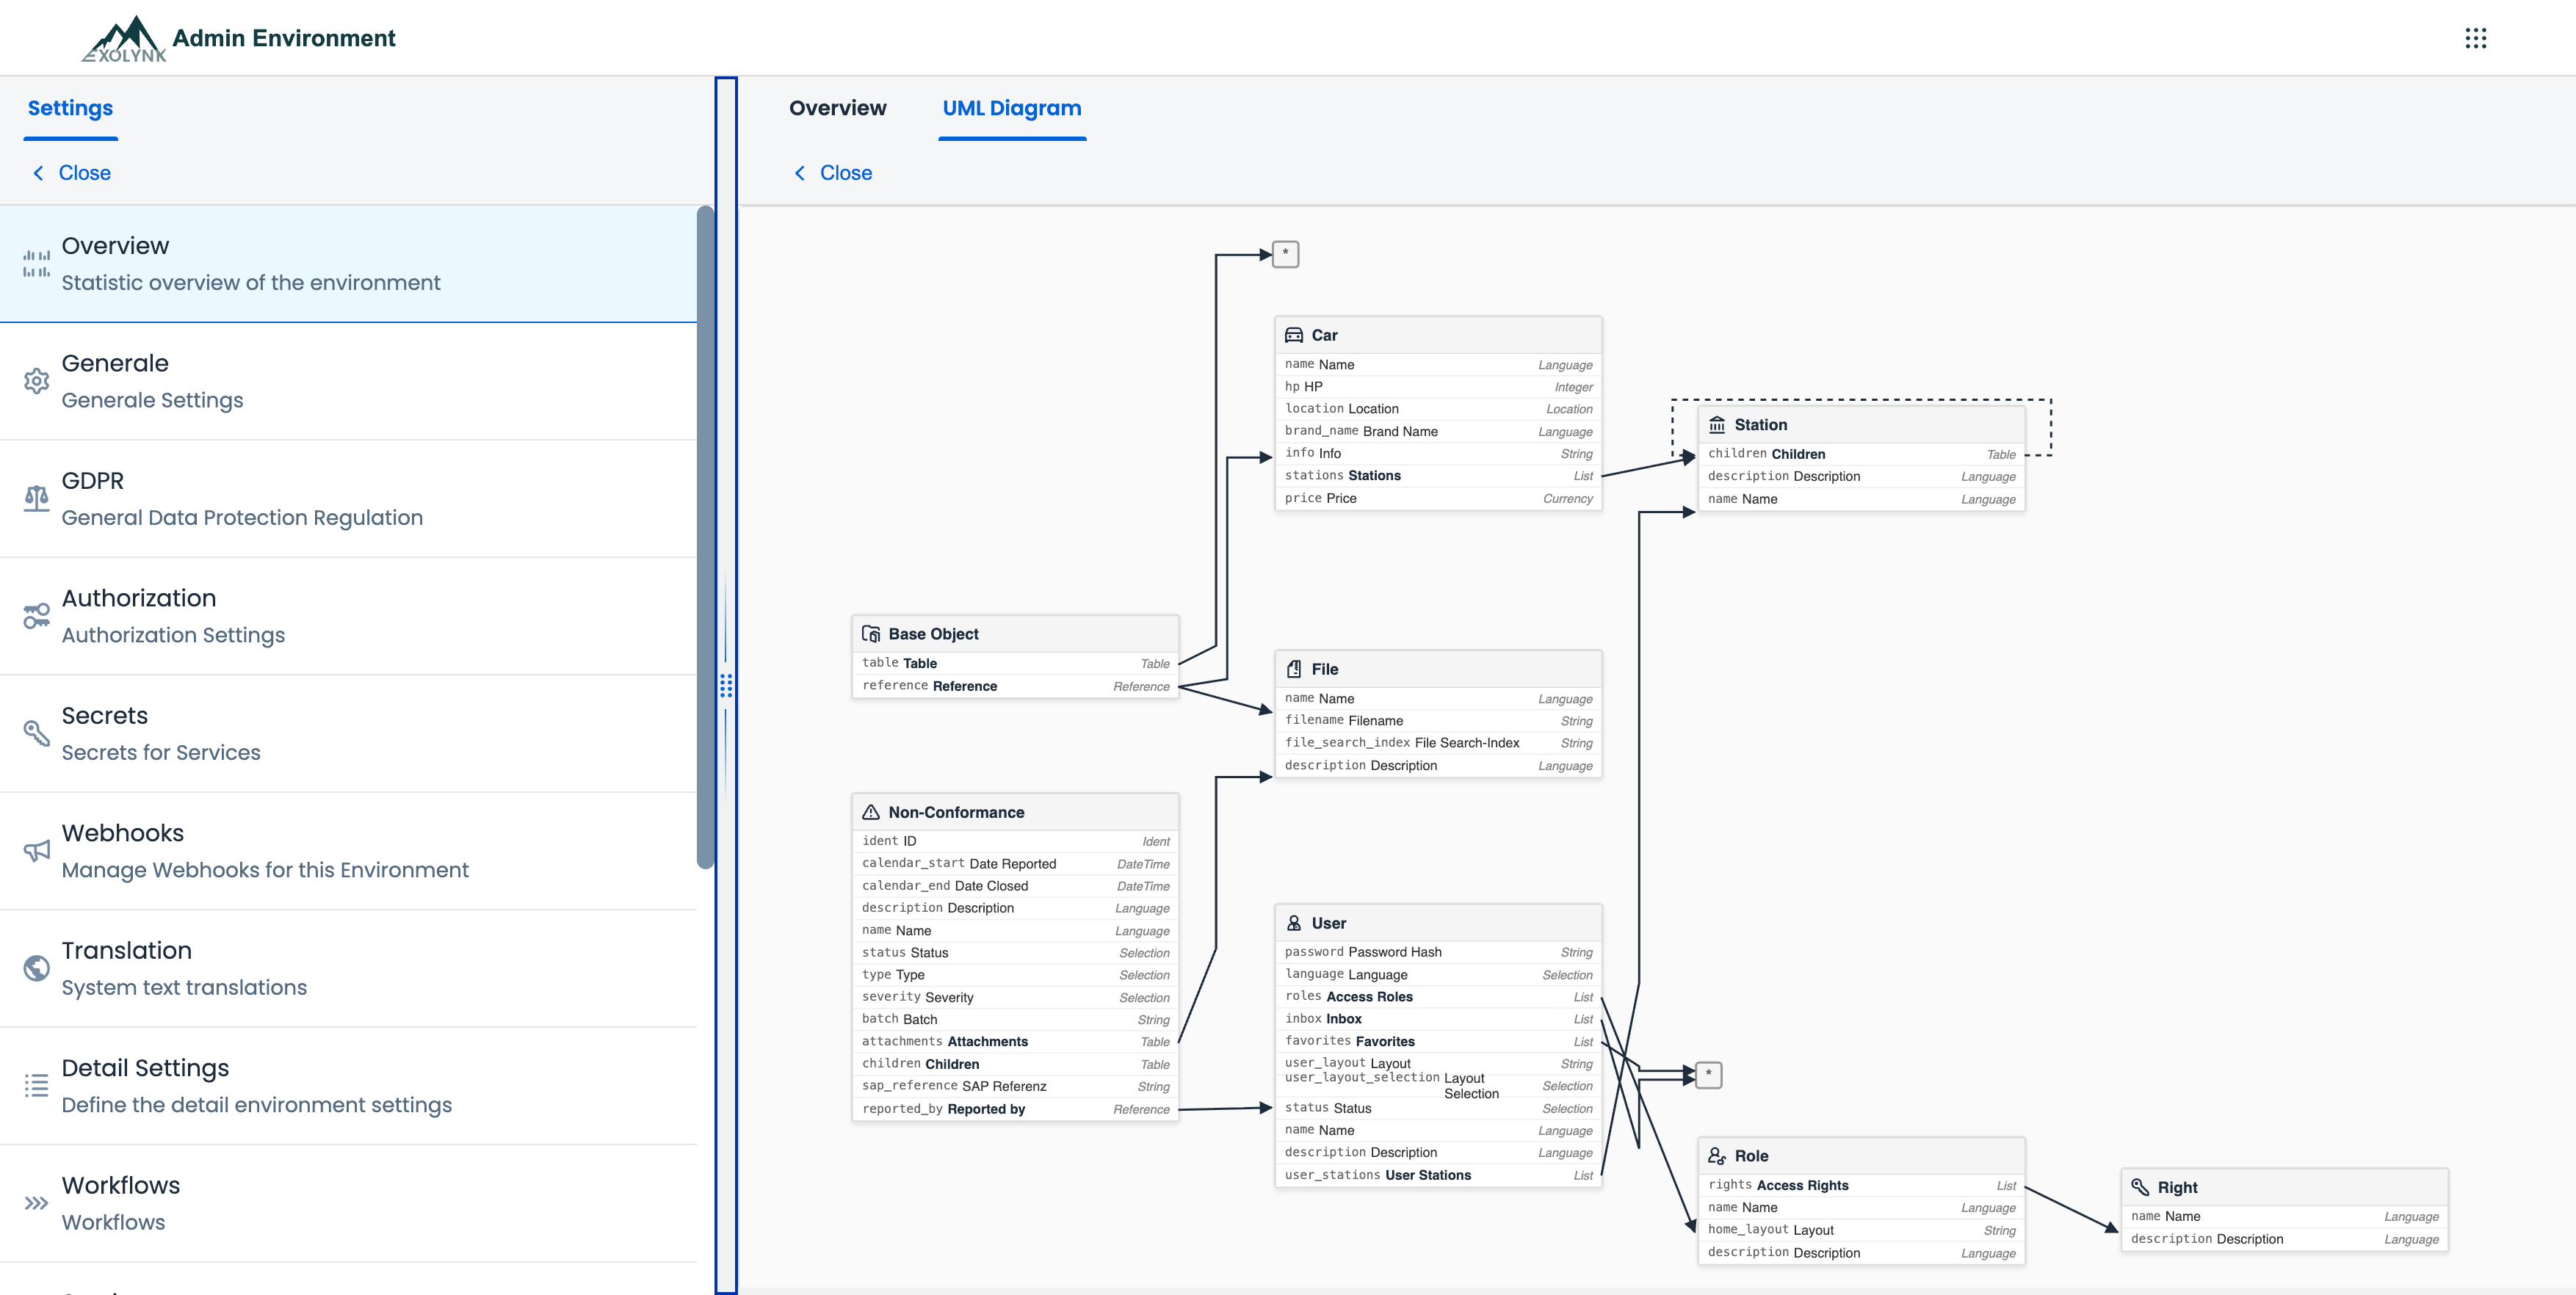The width and height of the screenshot is (2576, 1295).
Task: Click the User entity icon
Action: tap(1294, 923)
